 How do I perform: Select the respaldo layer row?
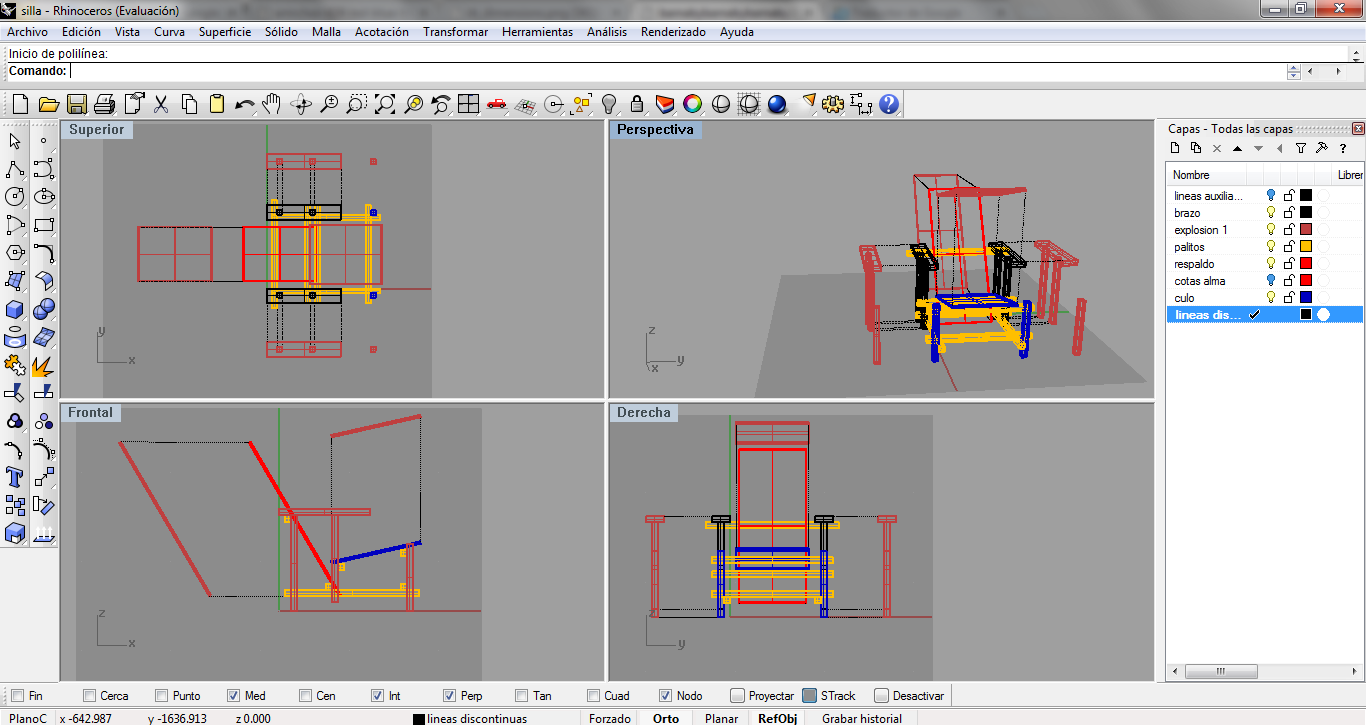pyautogui.click(x=1265, y=264)
